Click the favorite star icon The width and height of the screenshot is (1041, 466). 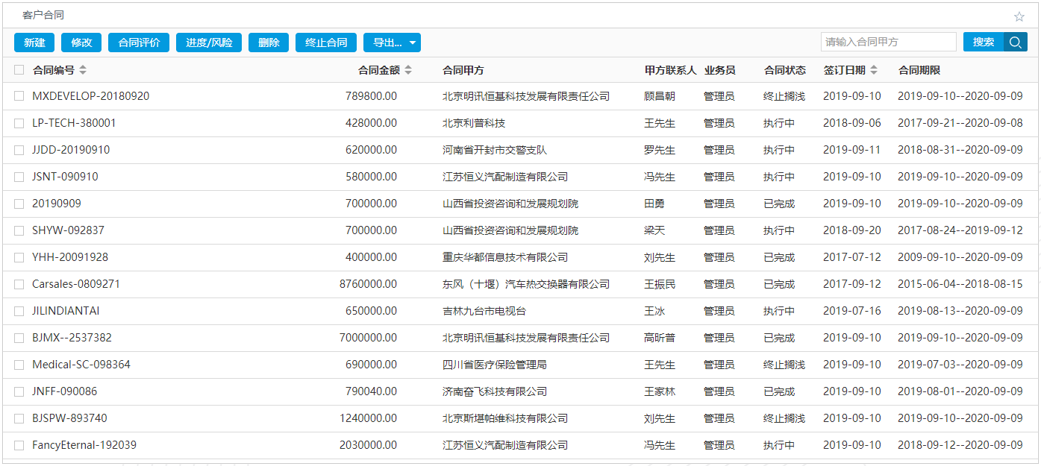point(1018,17)
